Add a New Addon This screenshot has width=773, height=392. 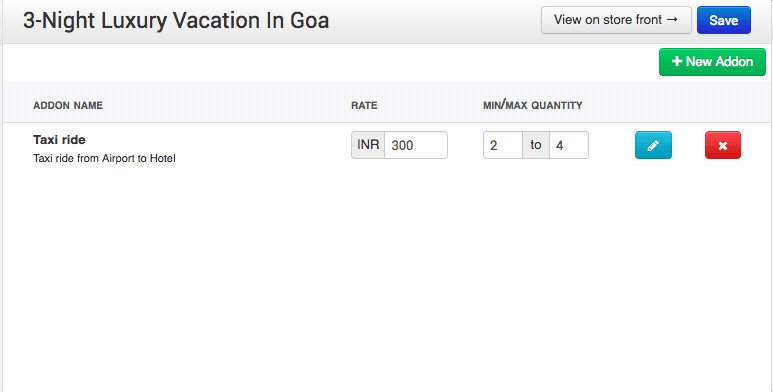[712, 62]
